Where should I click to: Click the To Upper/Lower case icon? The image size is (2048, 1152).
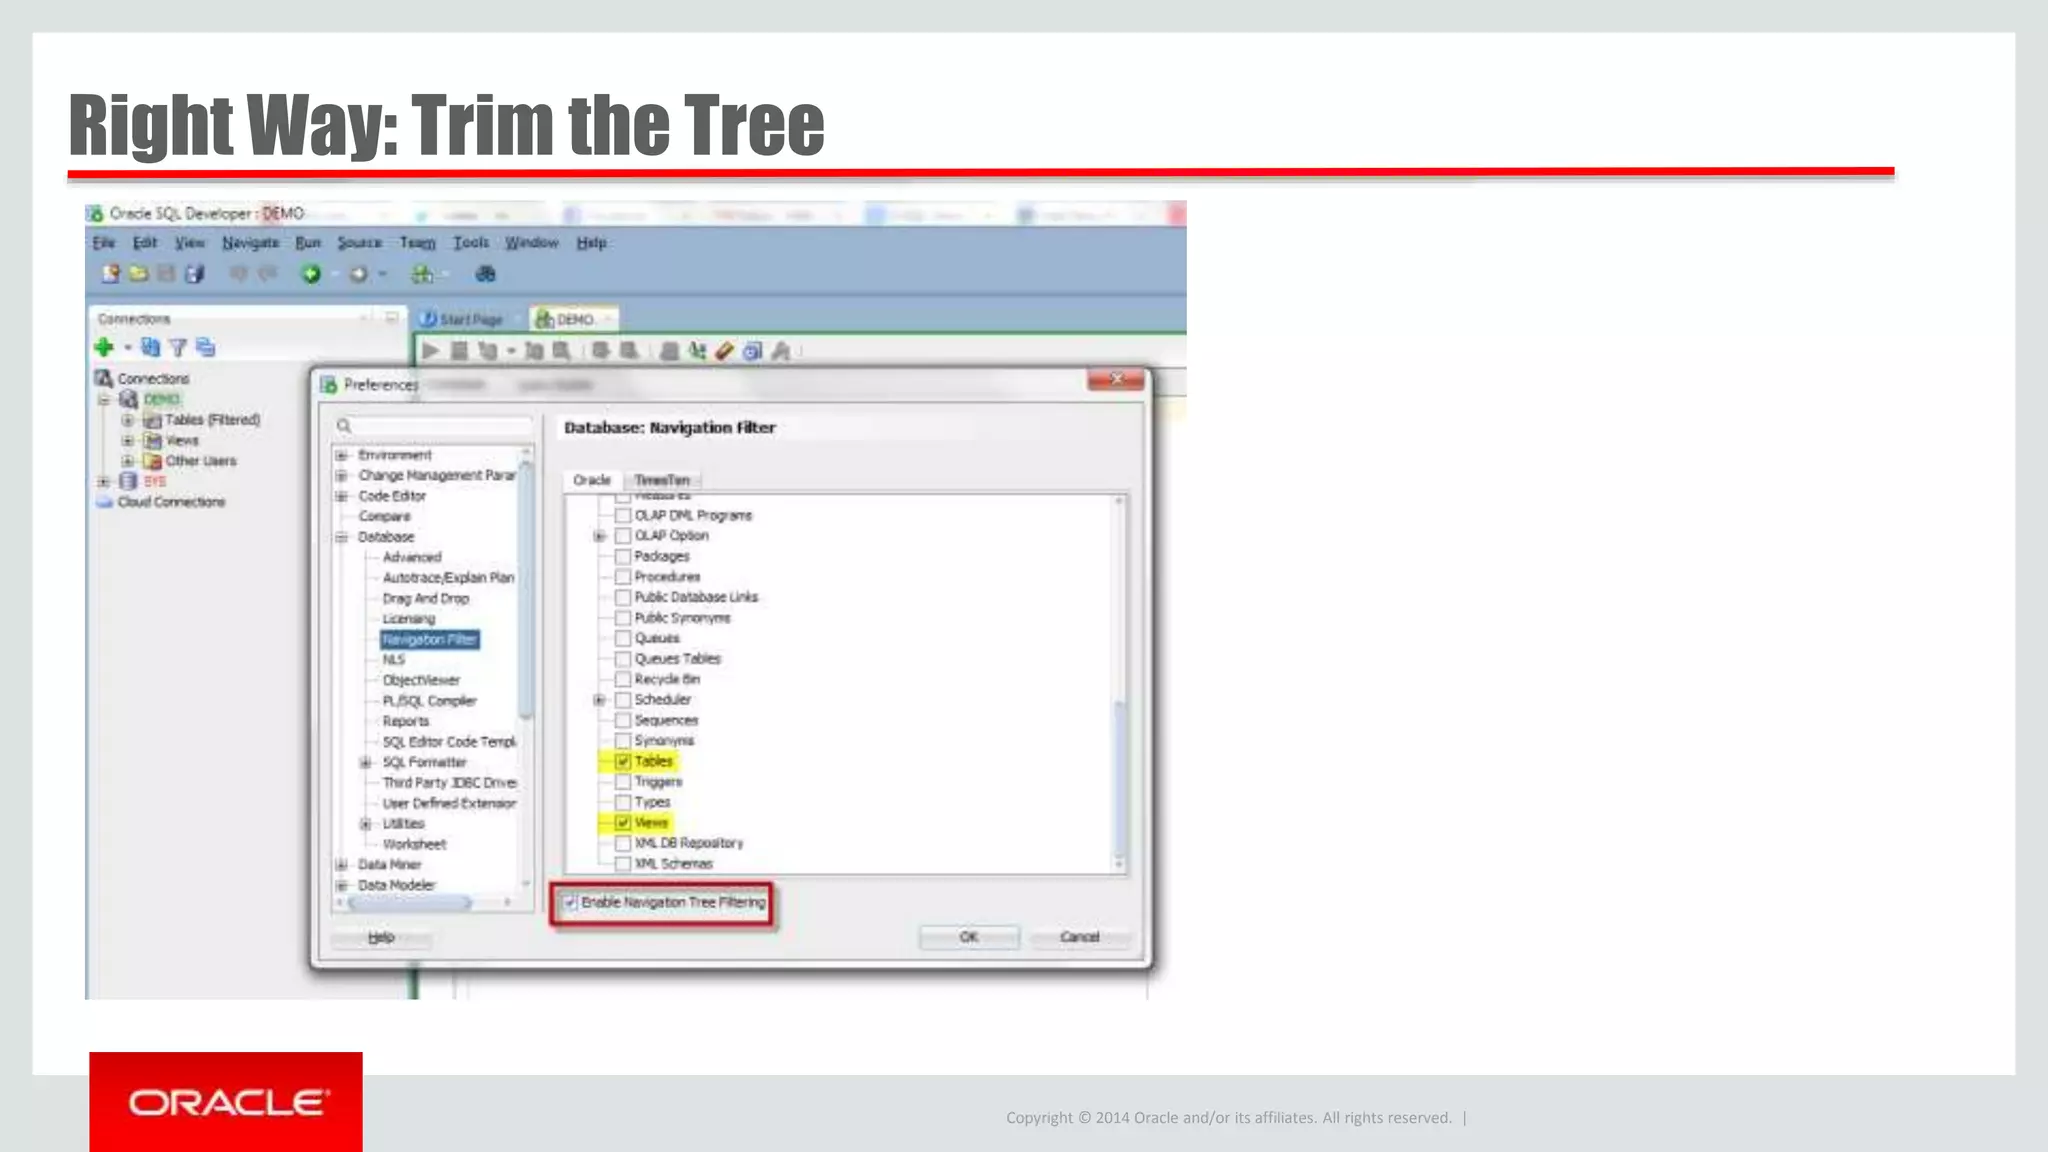697,351
